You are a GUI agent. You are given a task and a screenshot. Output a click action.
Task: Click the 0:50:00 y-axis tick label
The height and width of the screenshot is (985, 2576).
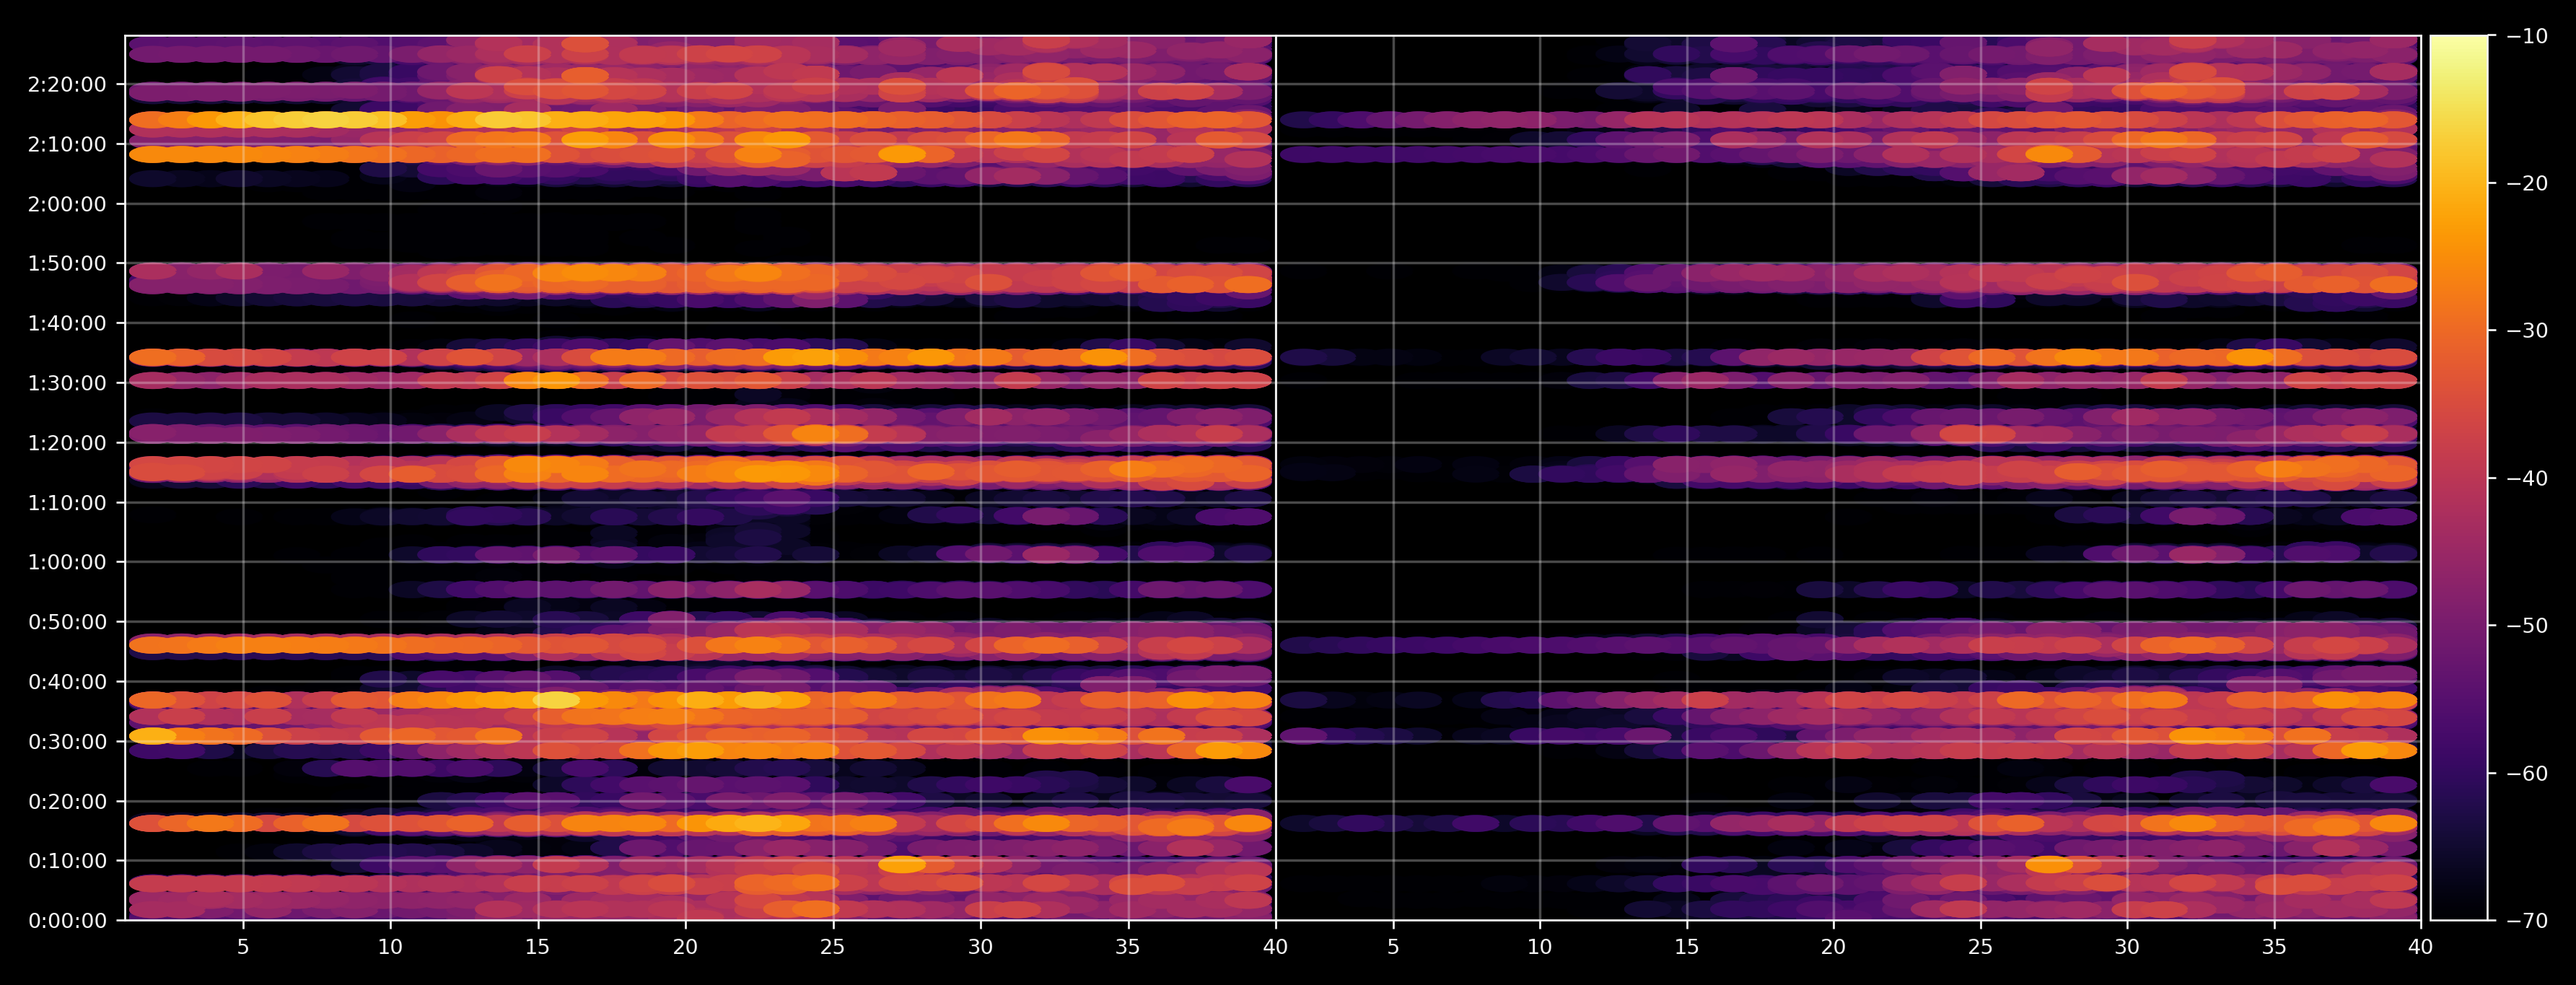pyautogui.click(x=67, y=623)
